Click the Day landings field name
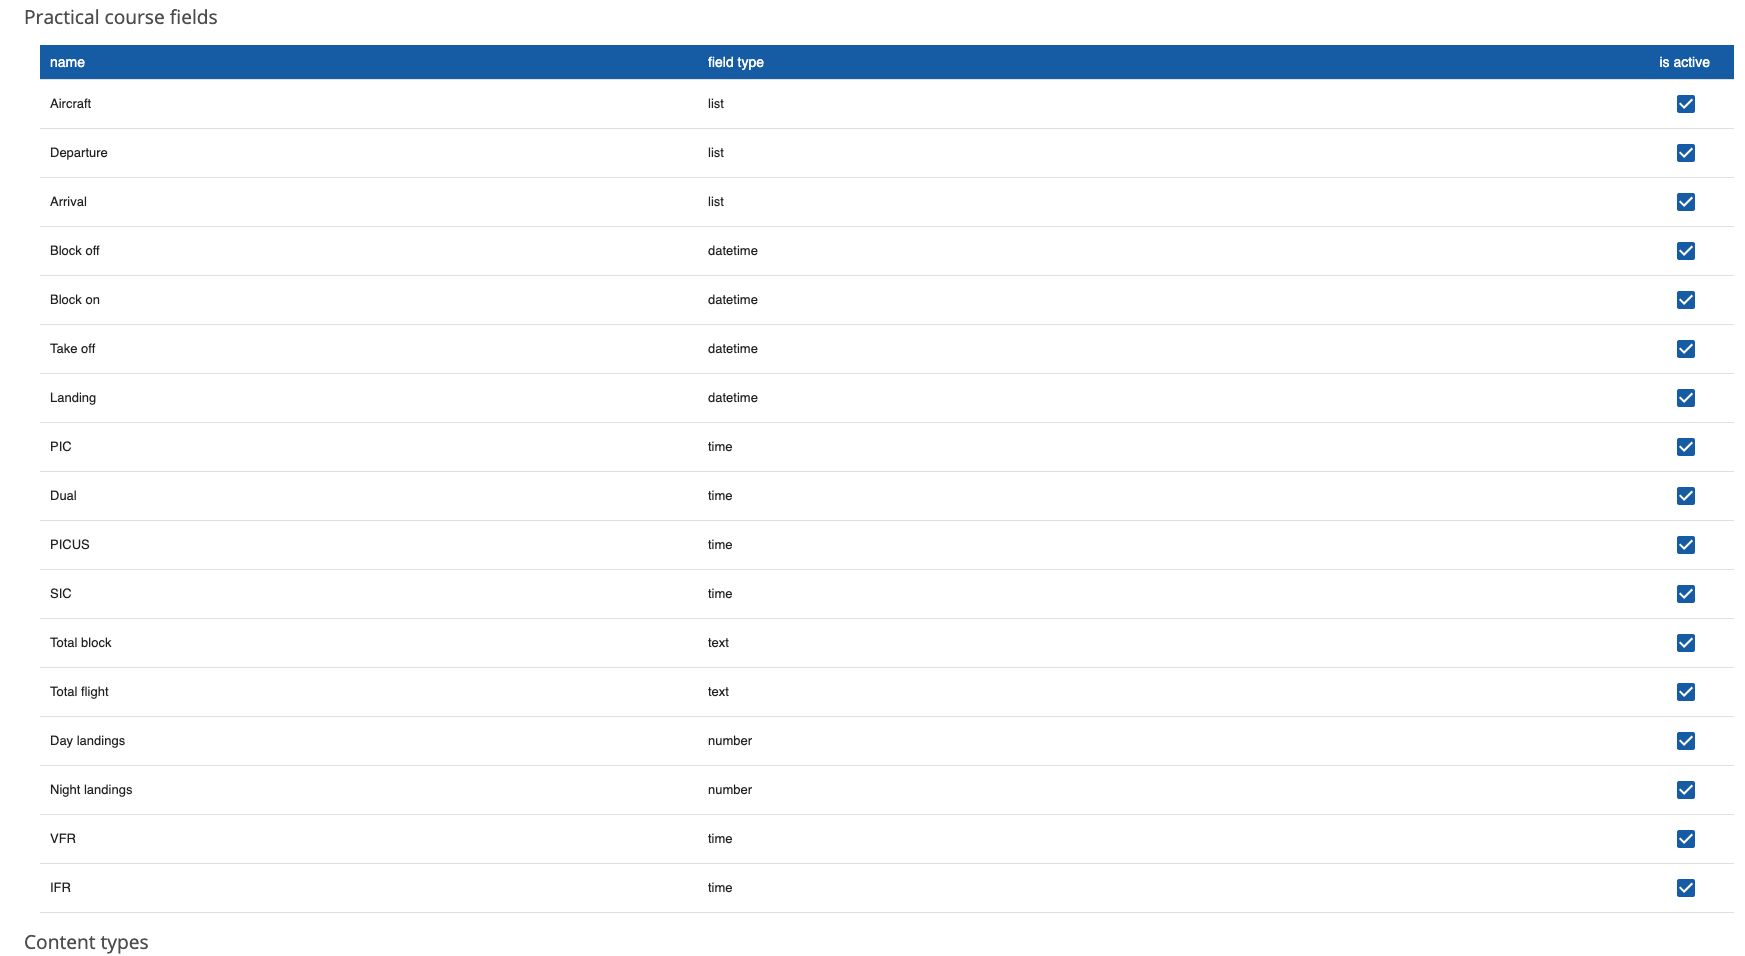The image size is (1745, 956). click(87, 741)
